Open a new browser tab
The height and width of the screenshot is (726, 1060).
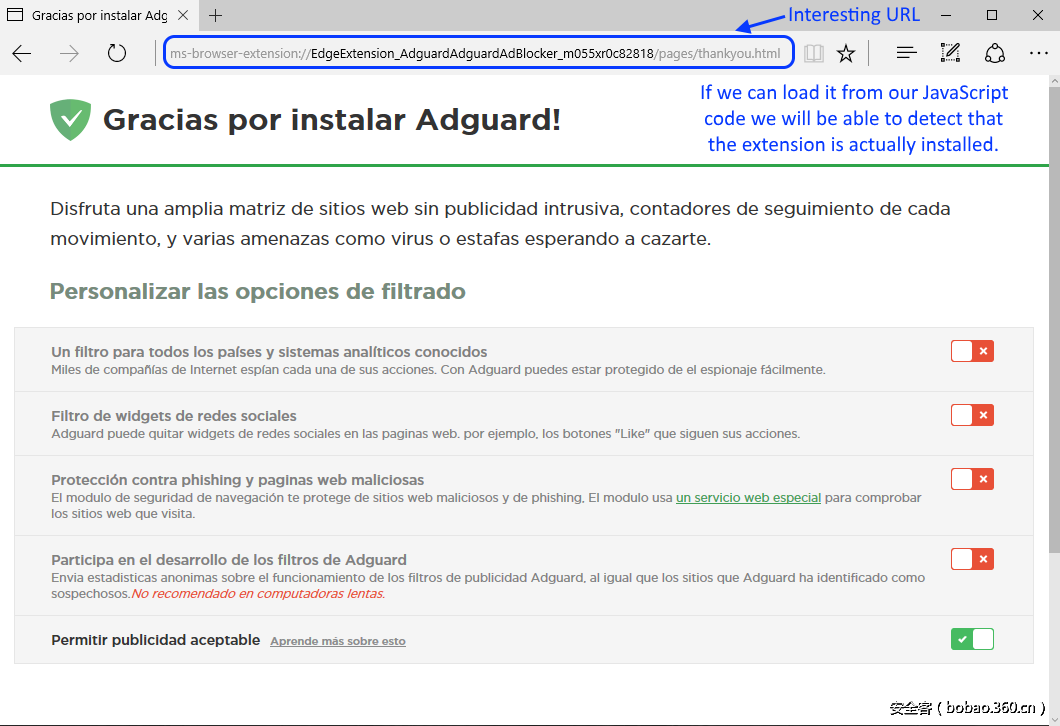(x=214, y=16)
